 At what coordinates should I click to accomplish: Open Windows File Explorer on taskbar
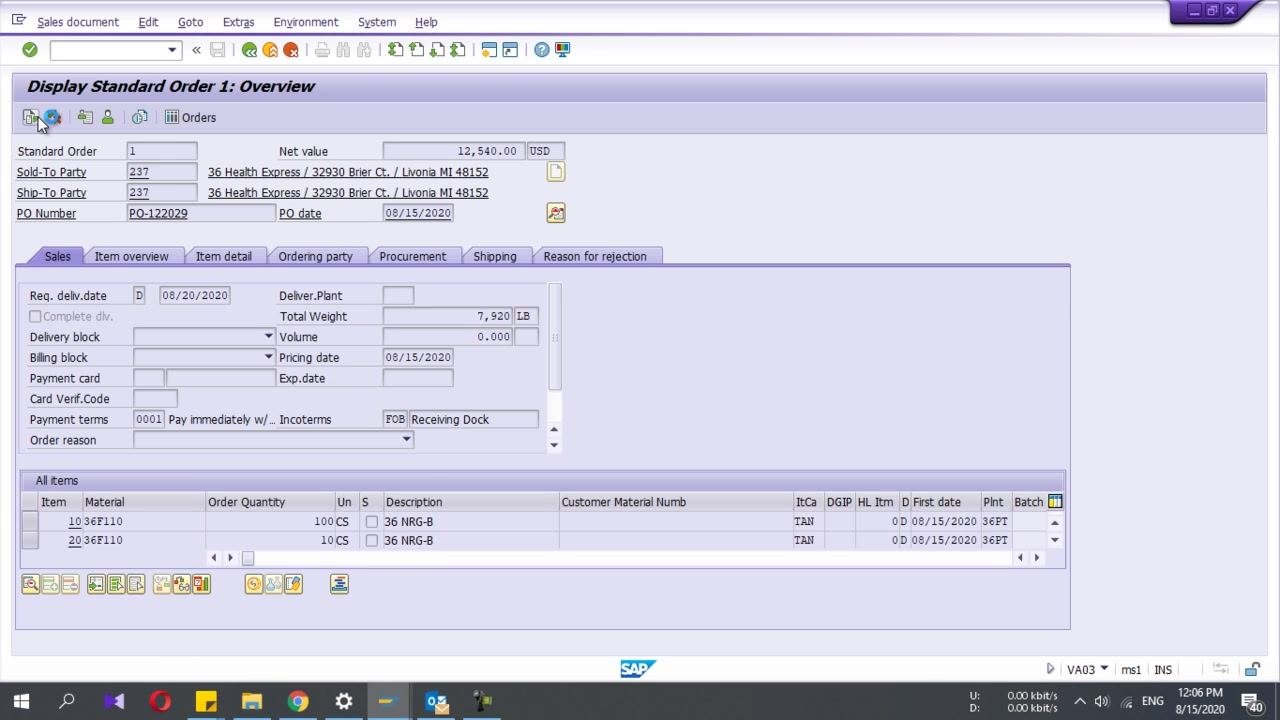(252, 701)
